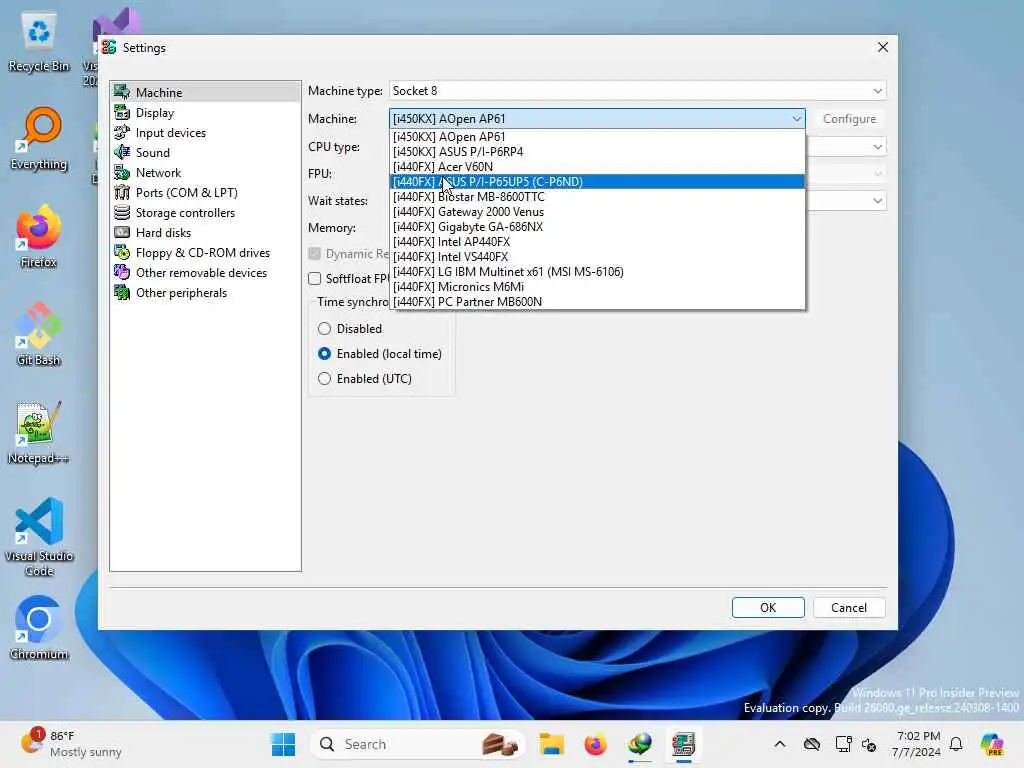Open the Copilot preview icon in taskbar
The image size is (1024, 768).
(x=992, y=744)
